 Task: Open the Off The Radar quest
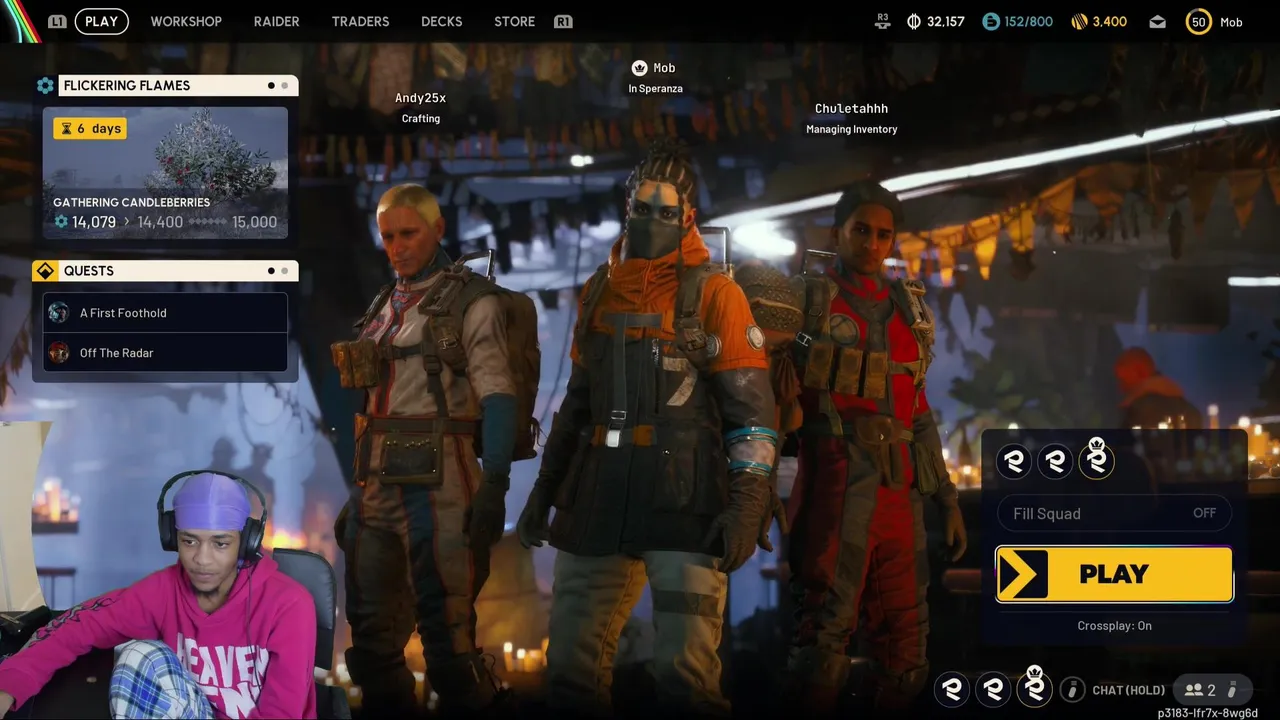tap(165, 353)
